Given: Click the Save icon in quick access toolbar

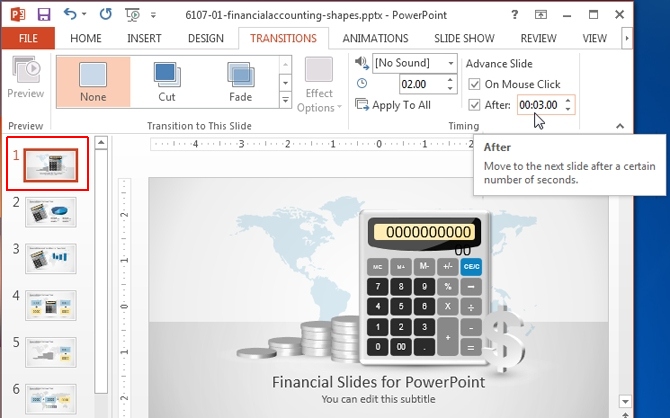Looking at the screenshot, I should tap(44, 15).
